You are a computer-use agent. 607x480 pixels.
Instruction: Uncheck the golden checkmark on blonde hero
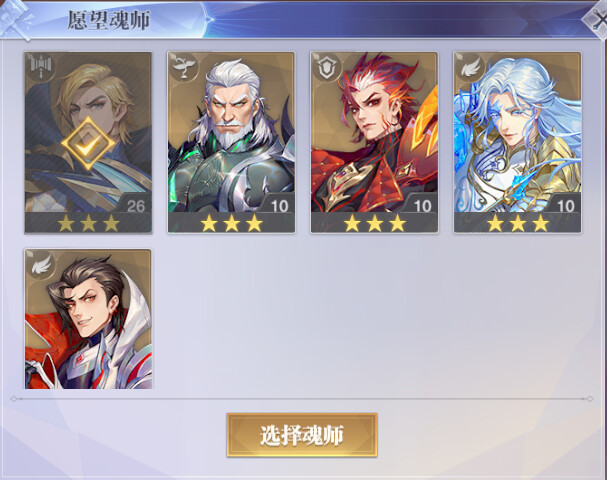pos(88,143)
